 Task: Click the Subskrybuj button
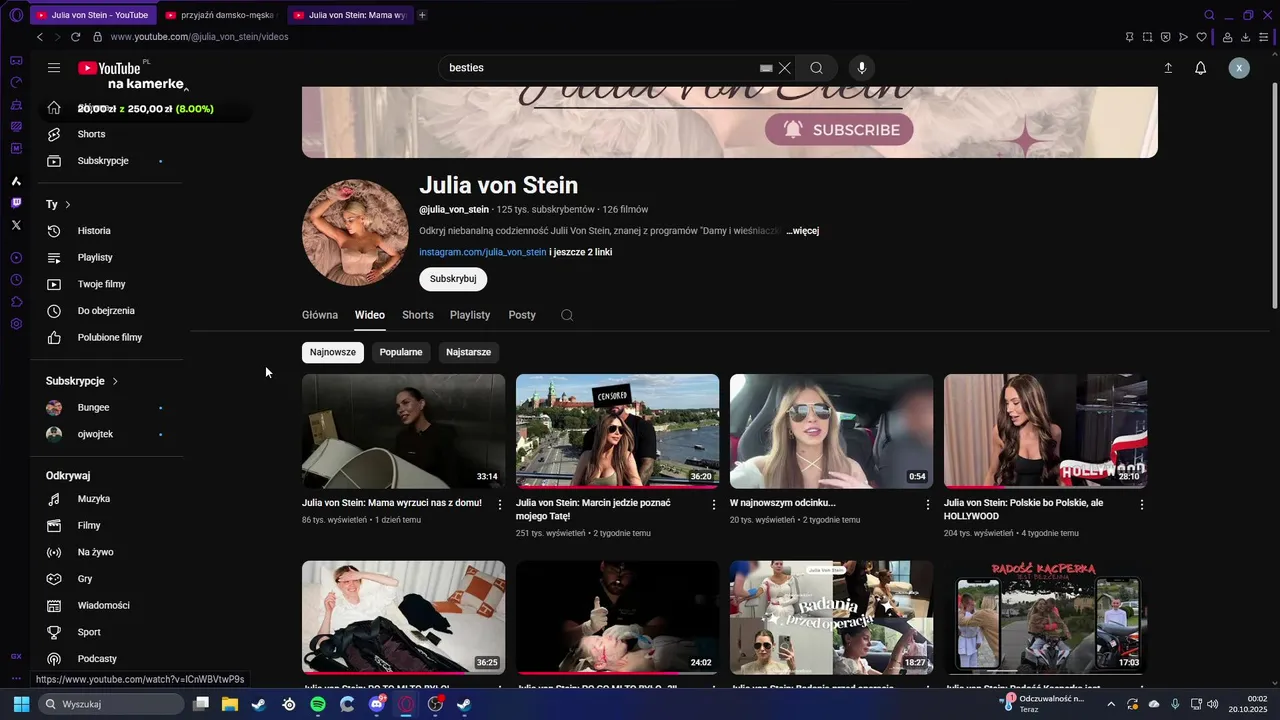pos(453,279)
